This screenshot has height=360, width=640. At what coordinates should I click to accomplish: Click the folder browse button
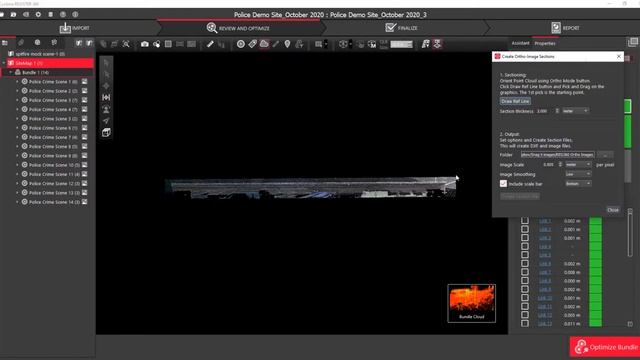click(x=605, y=155)
